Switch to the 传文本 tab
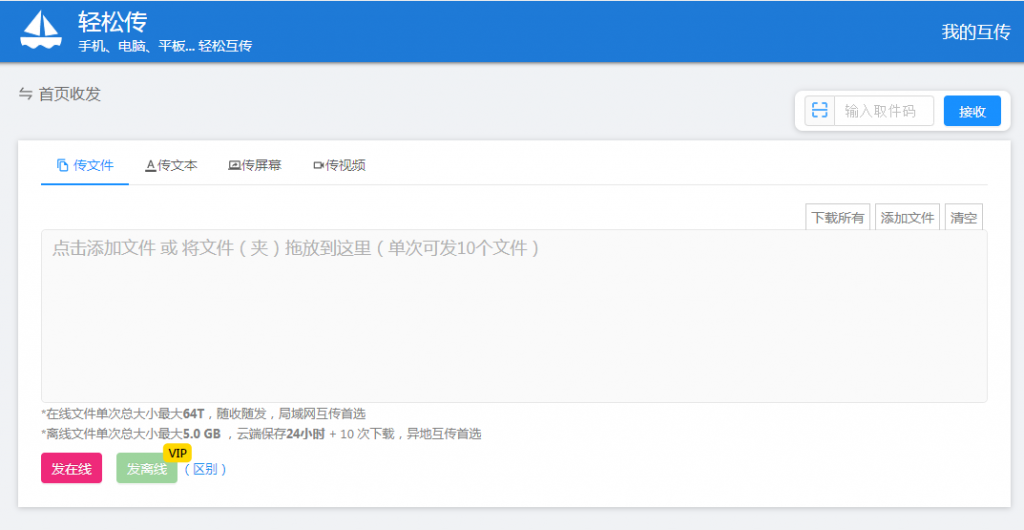The image size is (1024, 530). (171, 165)
